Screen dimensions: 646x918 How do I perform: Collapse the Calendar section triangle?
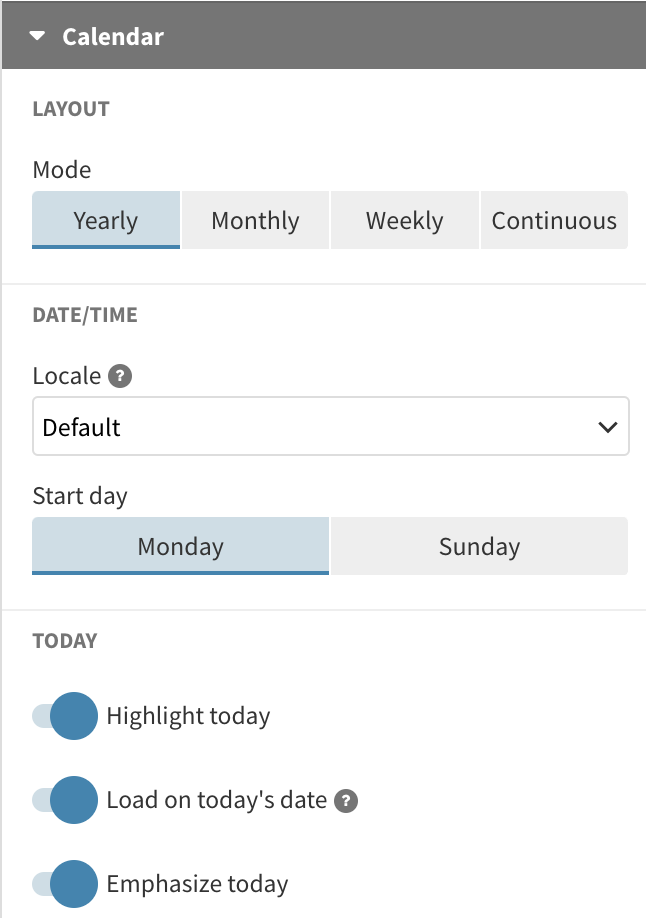click(38, 37)
